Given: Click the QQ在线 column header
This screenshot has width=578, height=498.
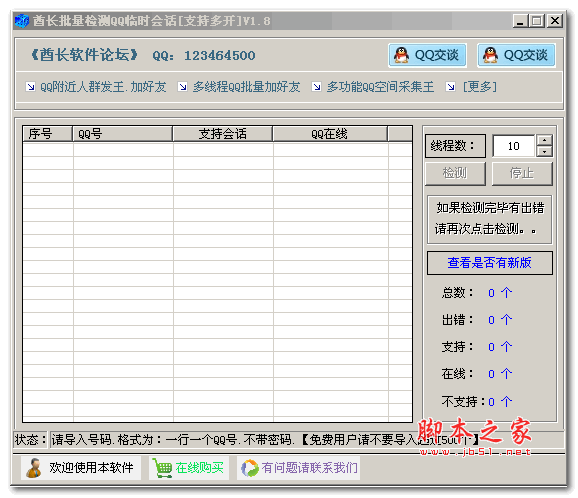Looking at the screenshot, I should coord(330,134).
